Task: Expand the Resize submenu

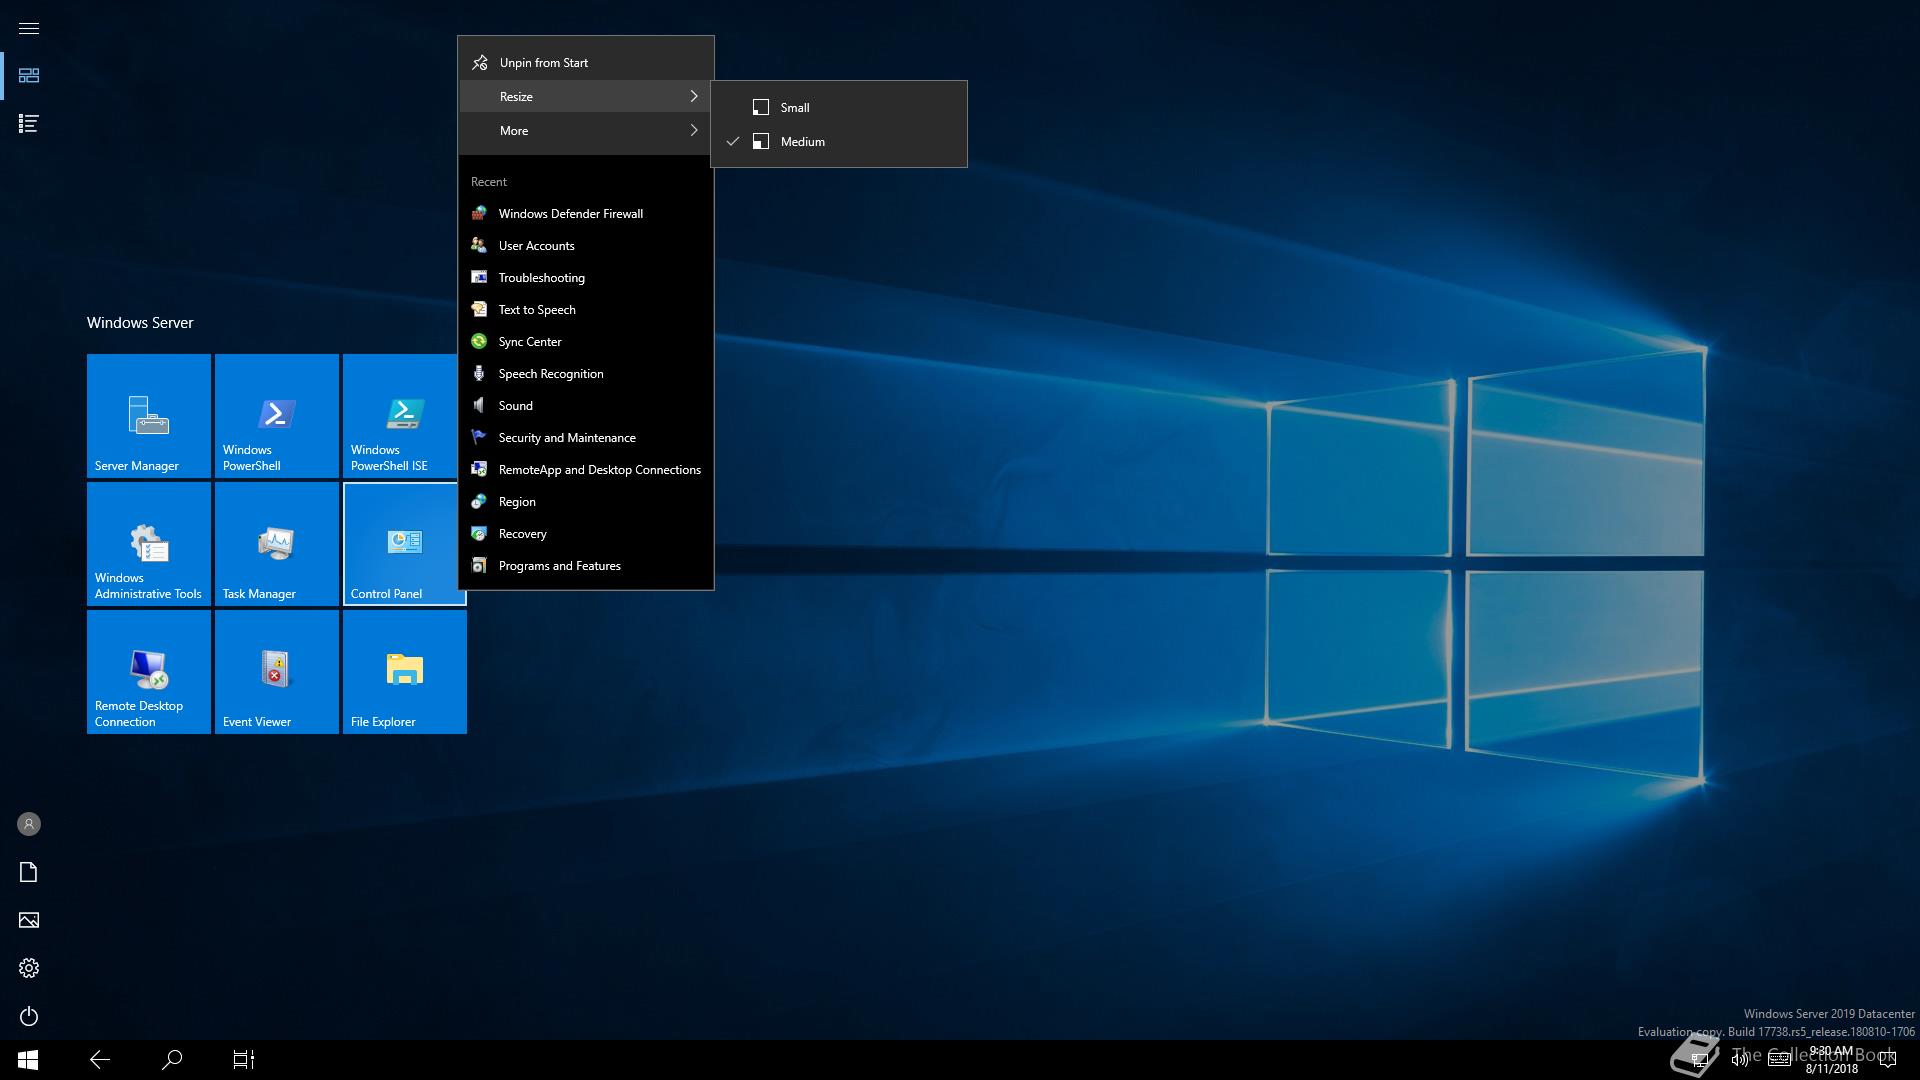Action: 585,96
